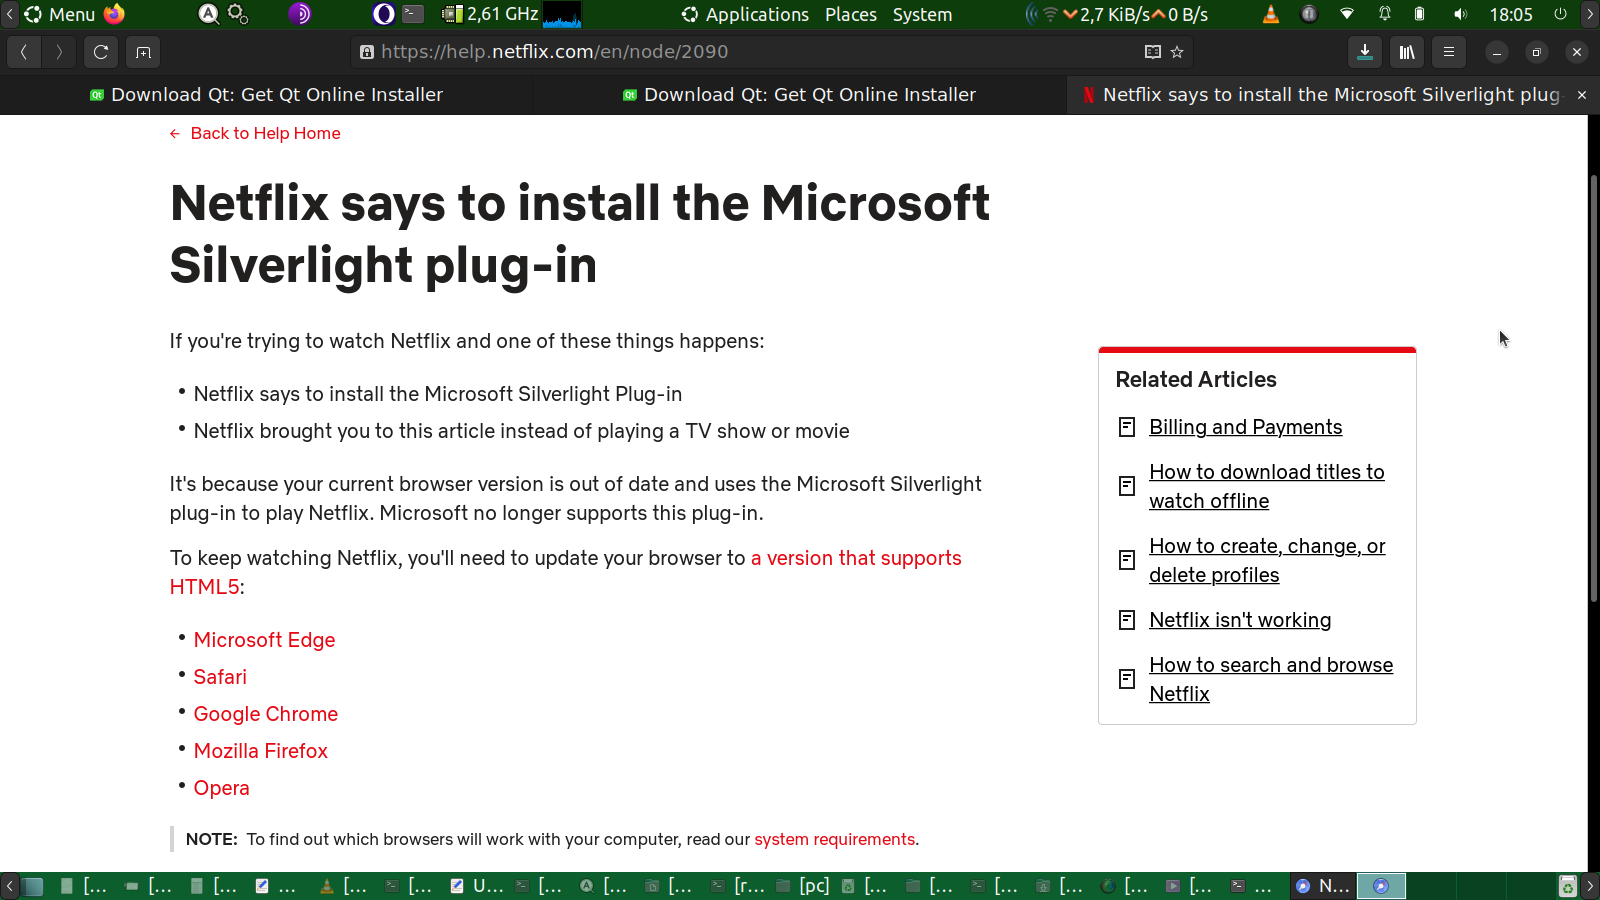Screen dimensions: 1600x900
Task: Launch Tor Browser purple icon in panel
Action: pos(299,14)
